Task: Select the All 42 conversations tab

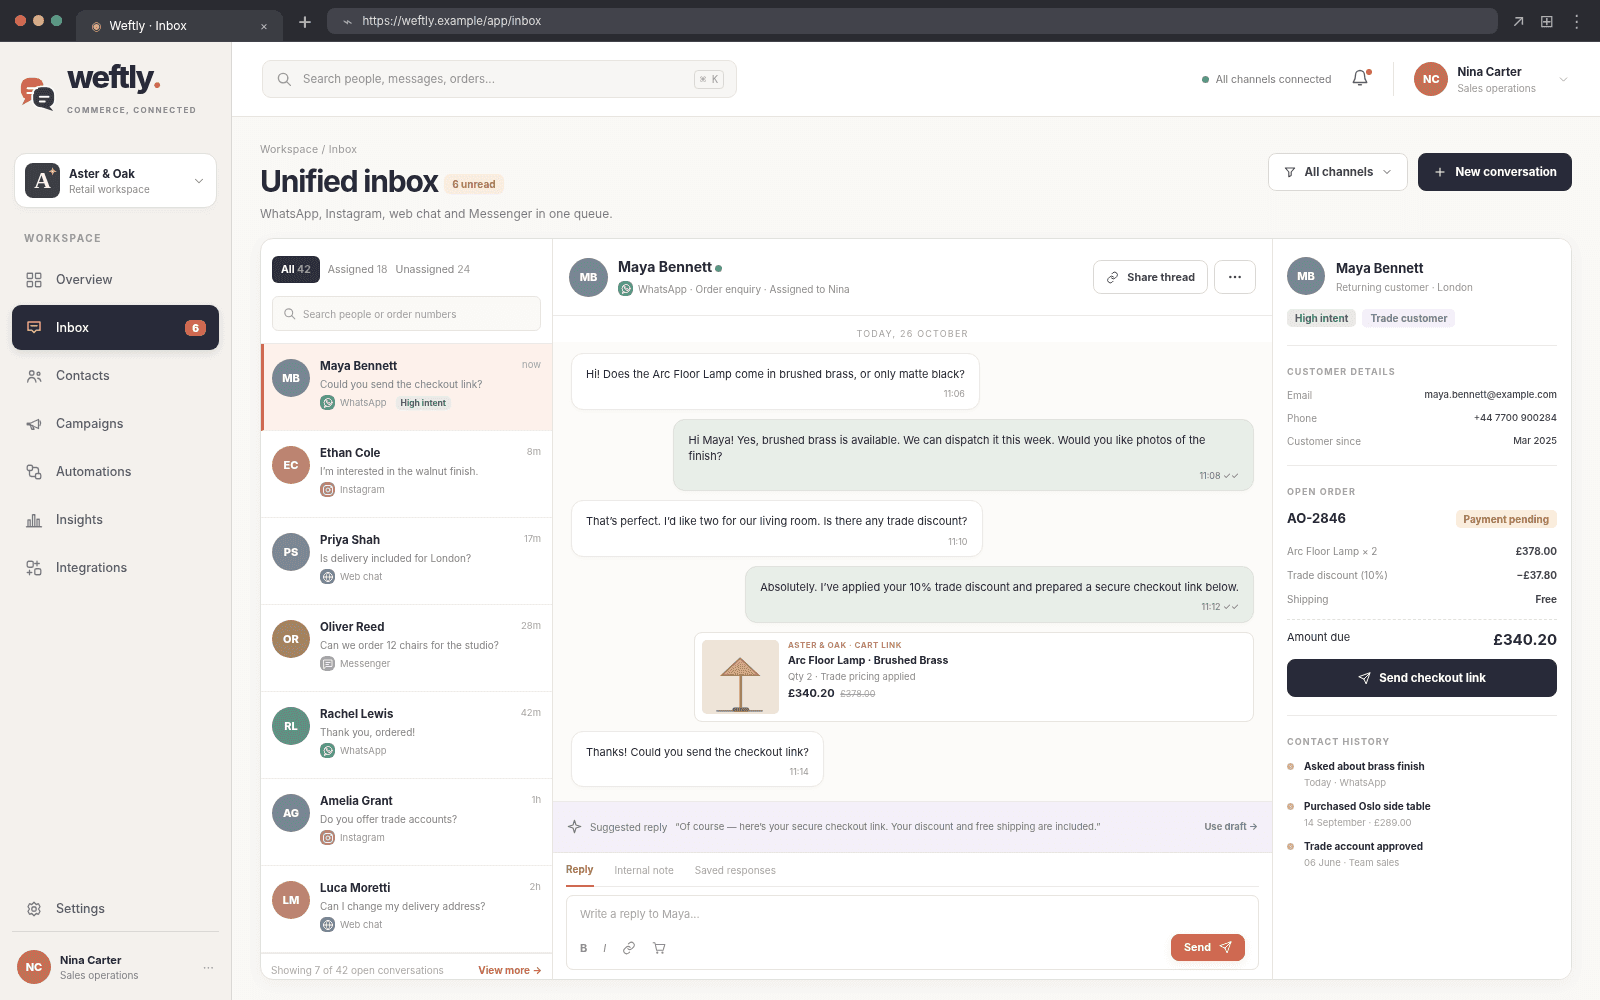Action: click(x=296, y=269)
